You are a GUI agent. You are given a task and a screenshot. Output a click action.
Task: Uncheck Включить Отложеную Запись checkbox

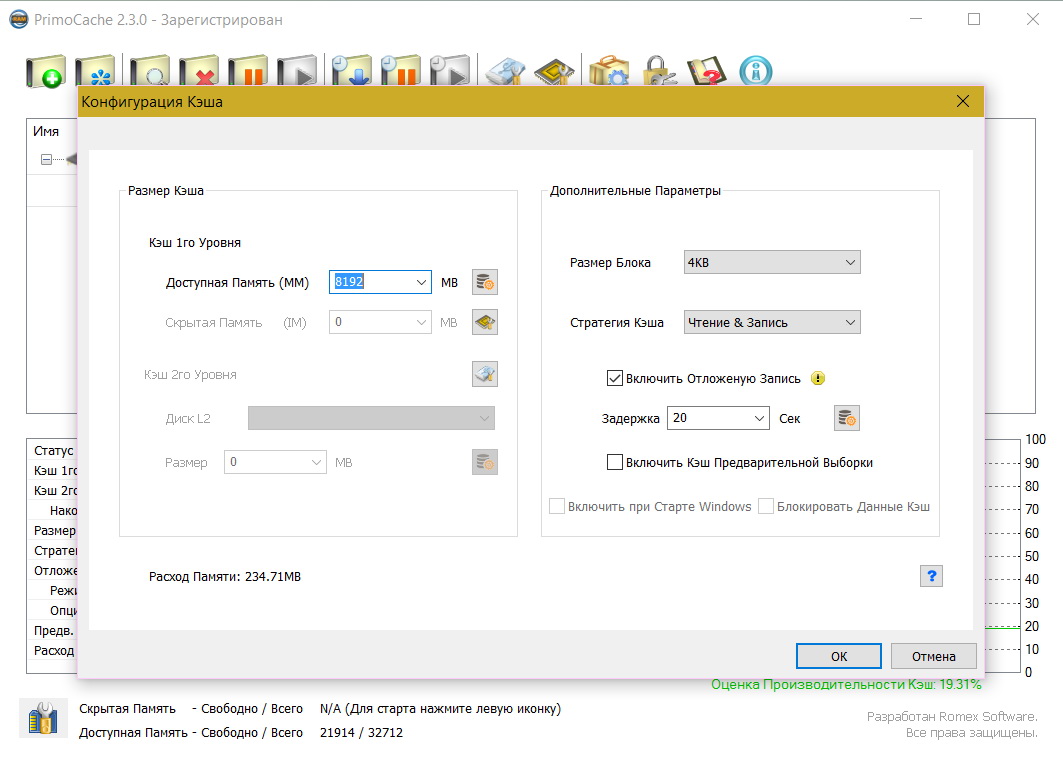(615, 378)
